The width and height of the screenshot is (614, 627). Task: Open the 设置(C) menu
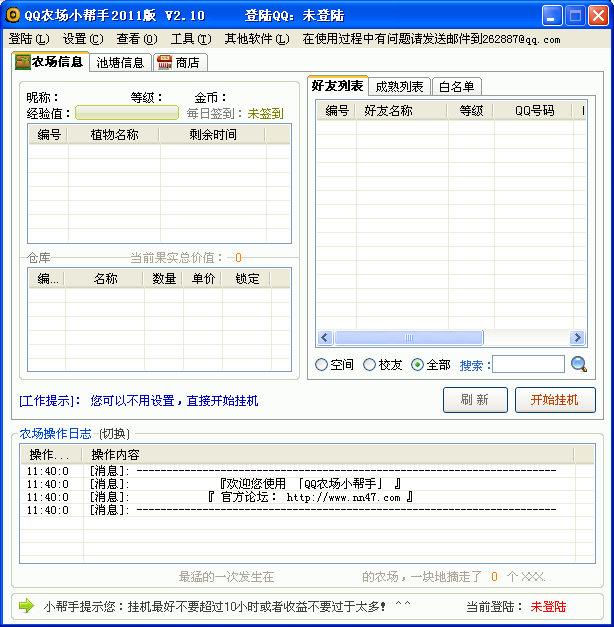pos(83,39)
